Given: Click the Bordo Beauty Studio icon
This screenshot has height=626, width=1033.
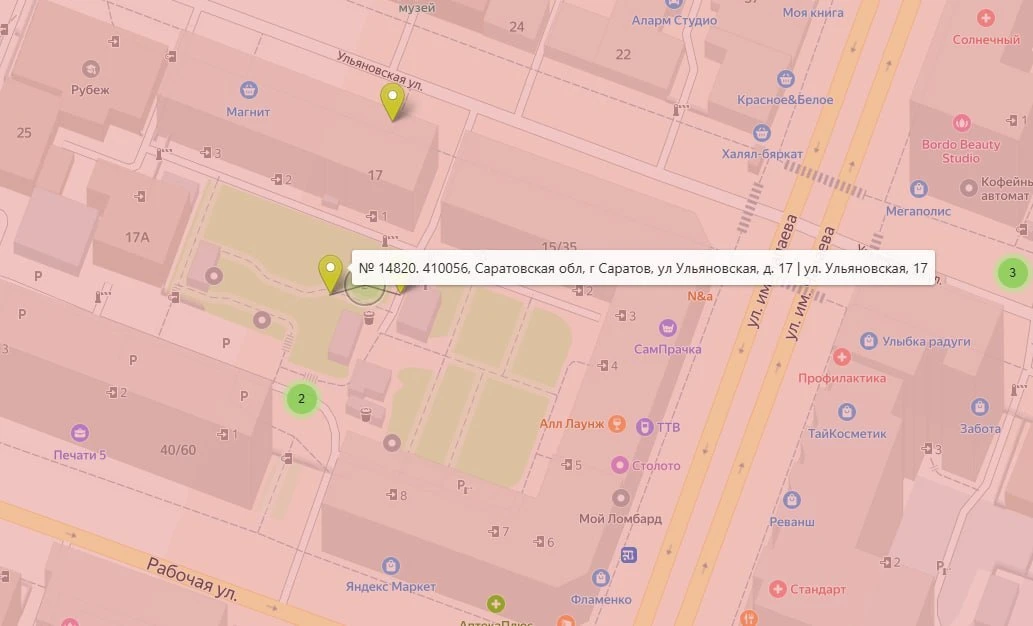Looking at the screenshot, I should point(961,123).
